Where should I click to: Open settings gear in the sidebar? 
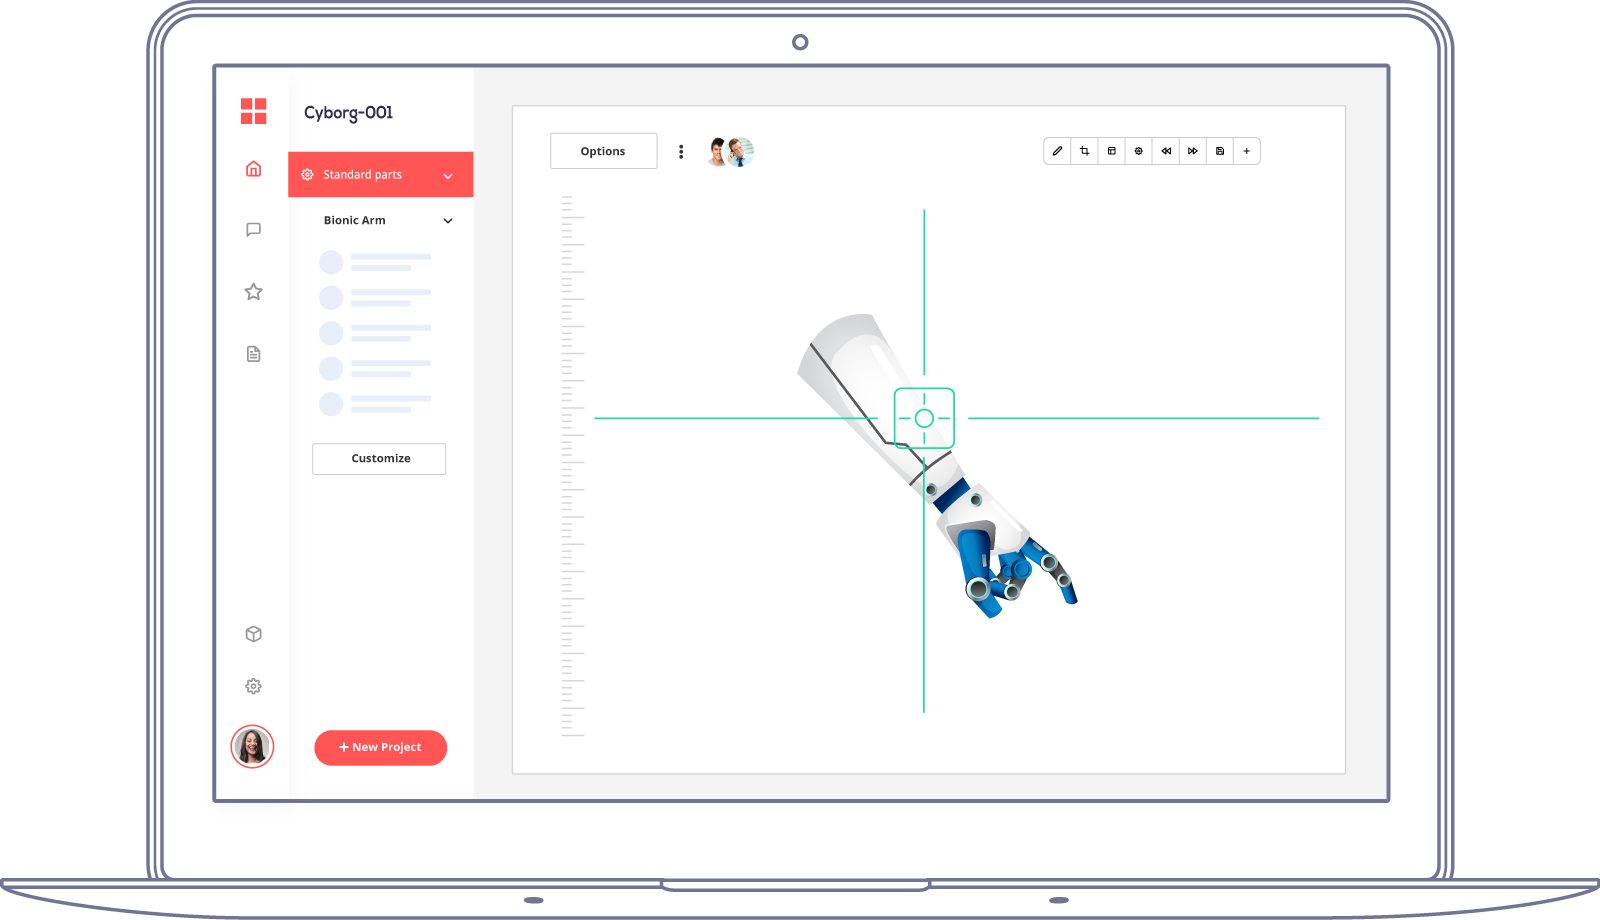point(254,686)
